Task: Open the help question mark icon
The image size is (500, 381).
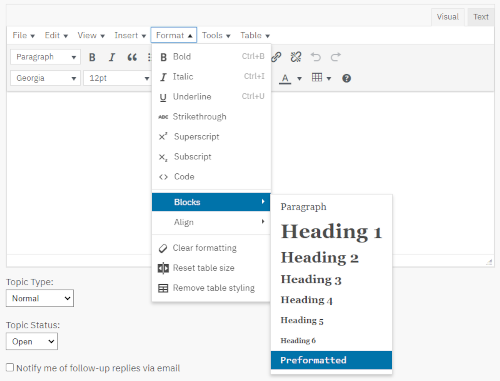Action: tap(346, 78)
